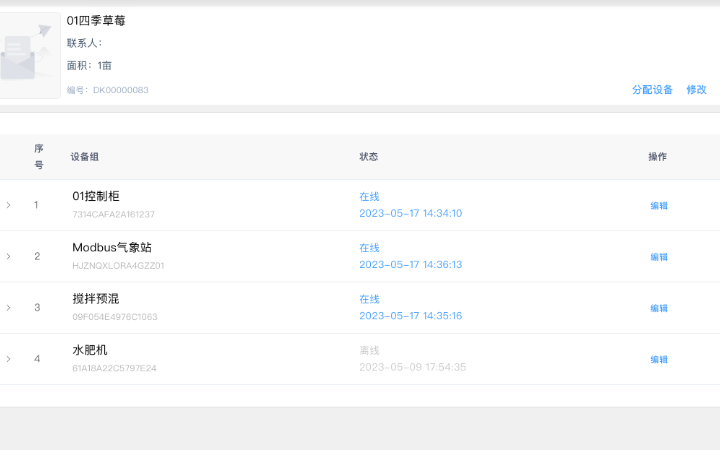Image resolution: width=720 pixels, height=450 pixels.
Task: Expand the 水肥机 device row
Action: [x=9, y=359]
